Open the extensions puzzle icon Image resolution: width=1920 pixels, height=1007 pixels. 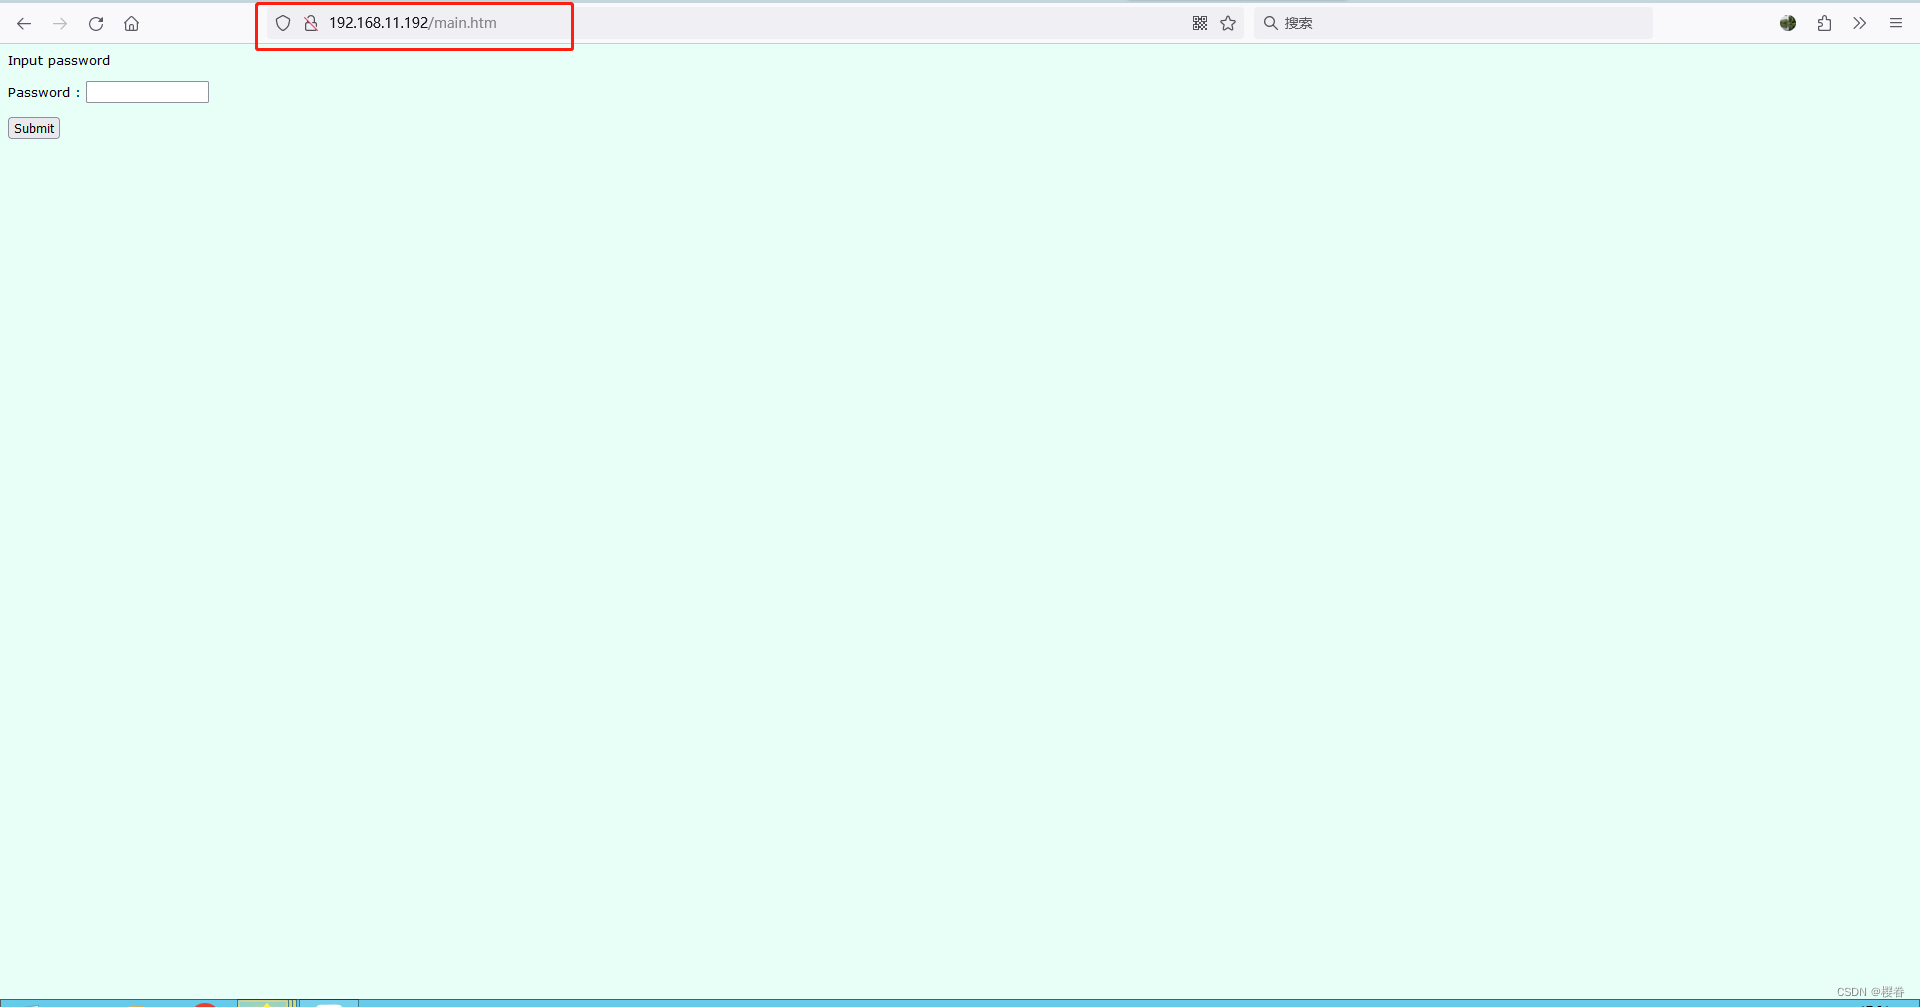coord(1824,23)
